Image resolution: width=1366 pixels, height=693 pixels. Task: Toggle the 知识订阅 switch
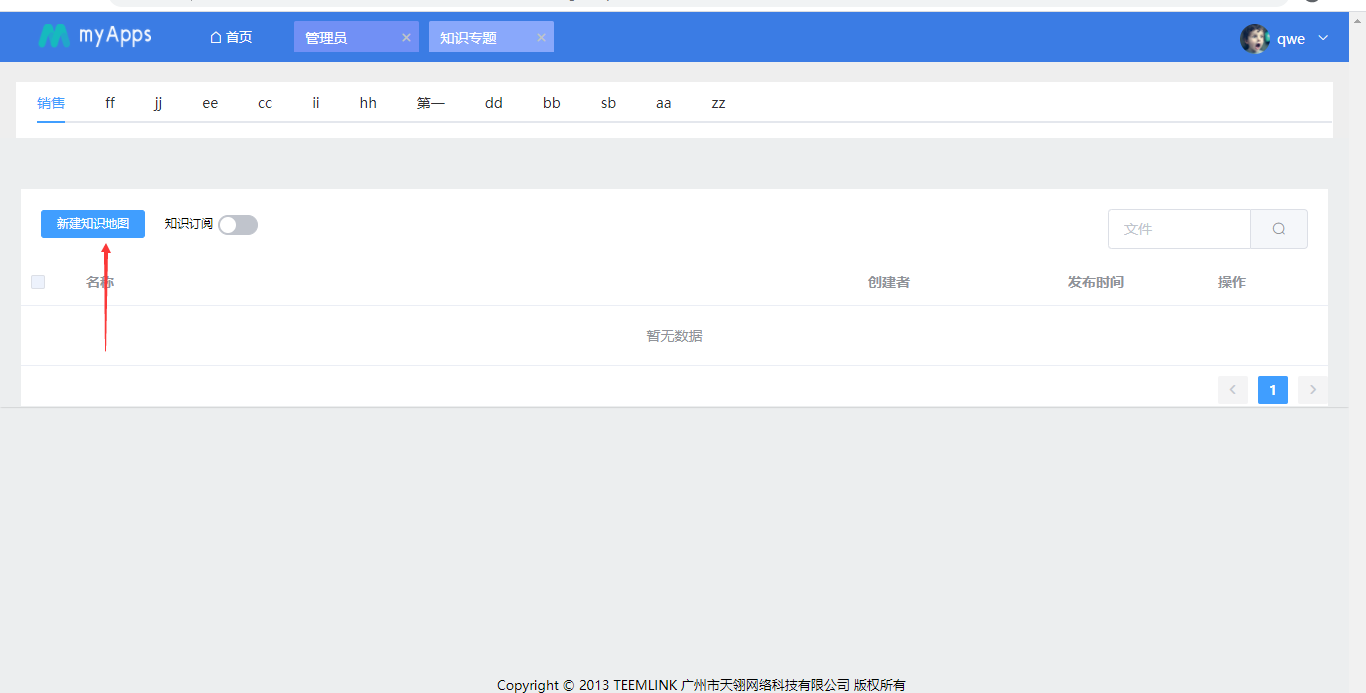(x=238, y=225)
